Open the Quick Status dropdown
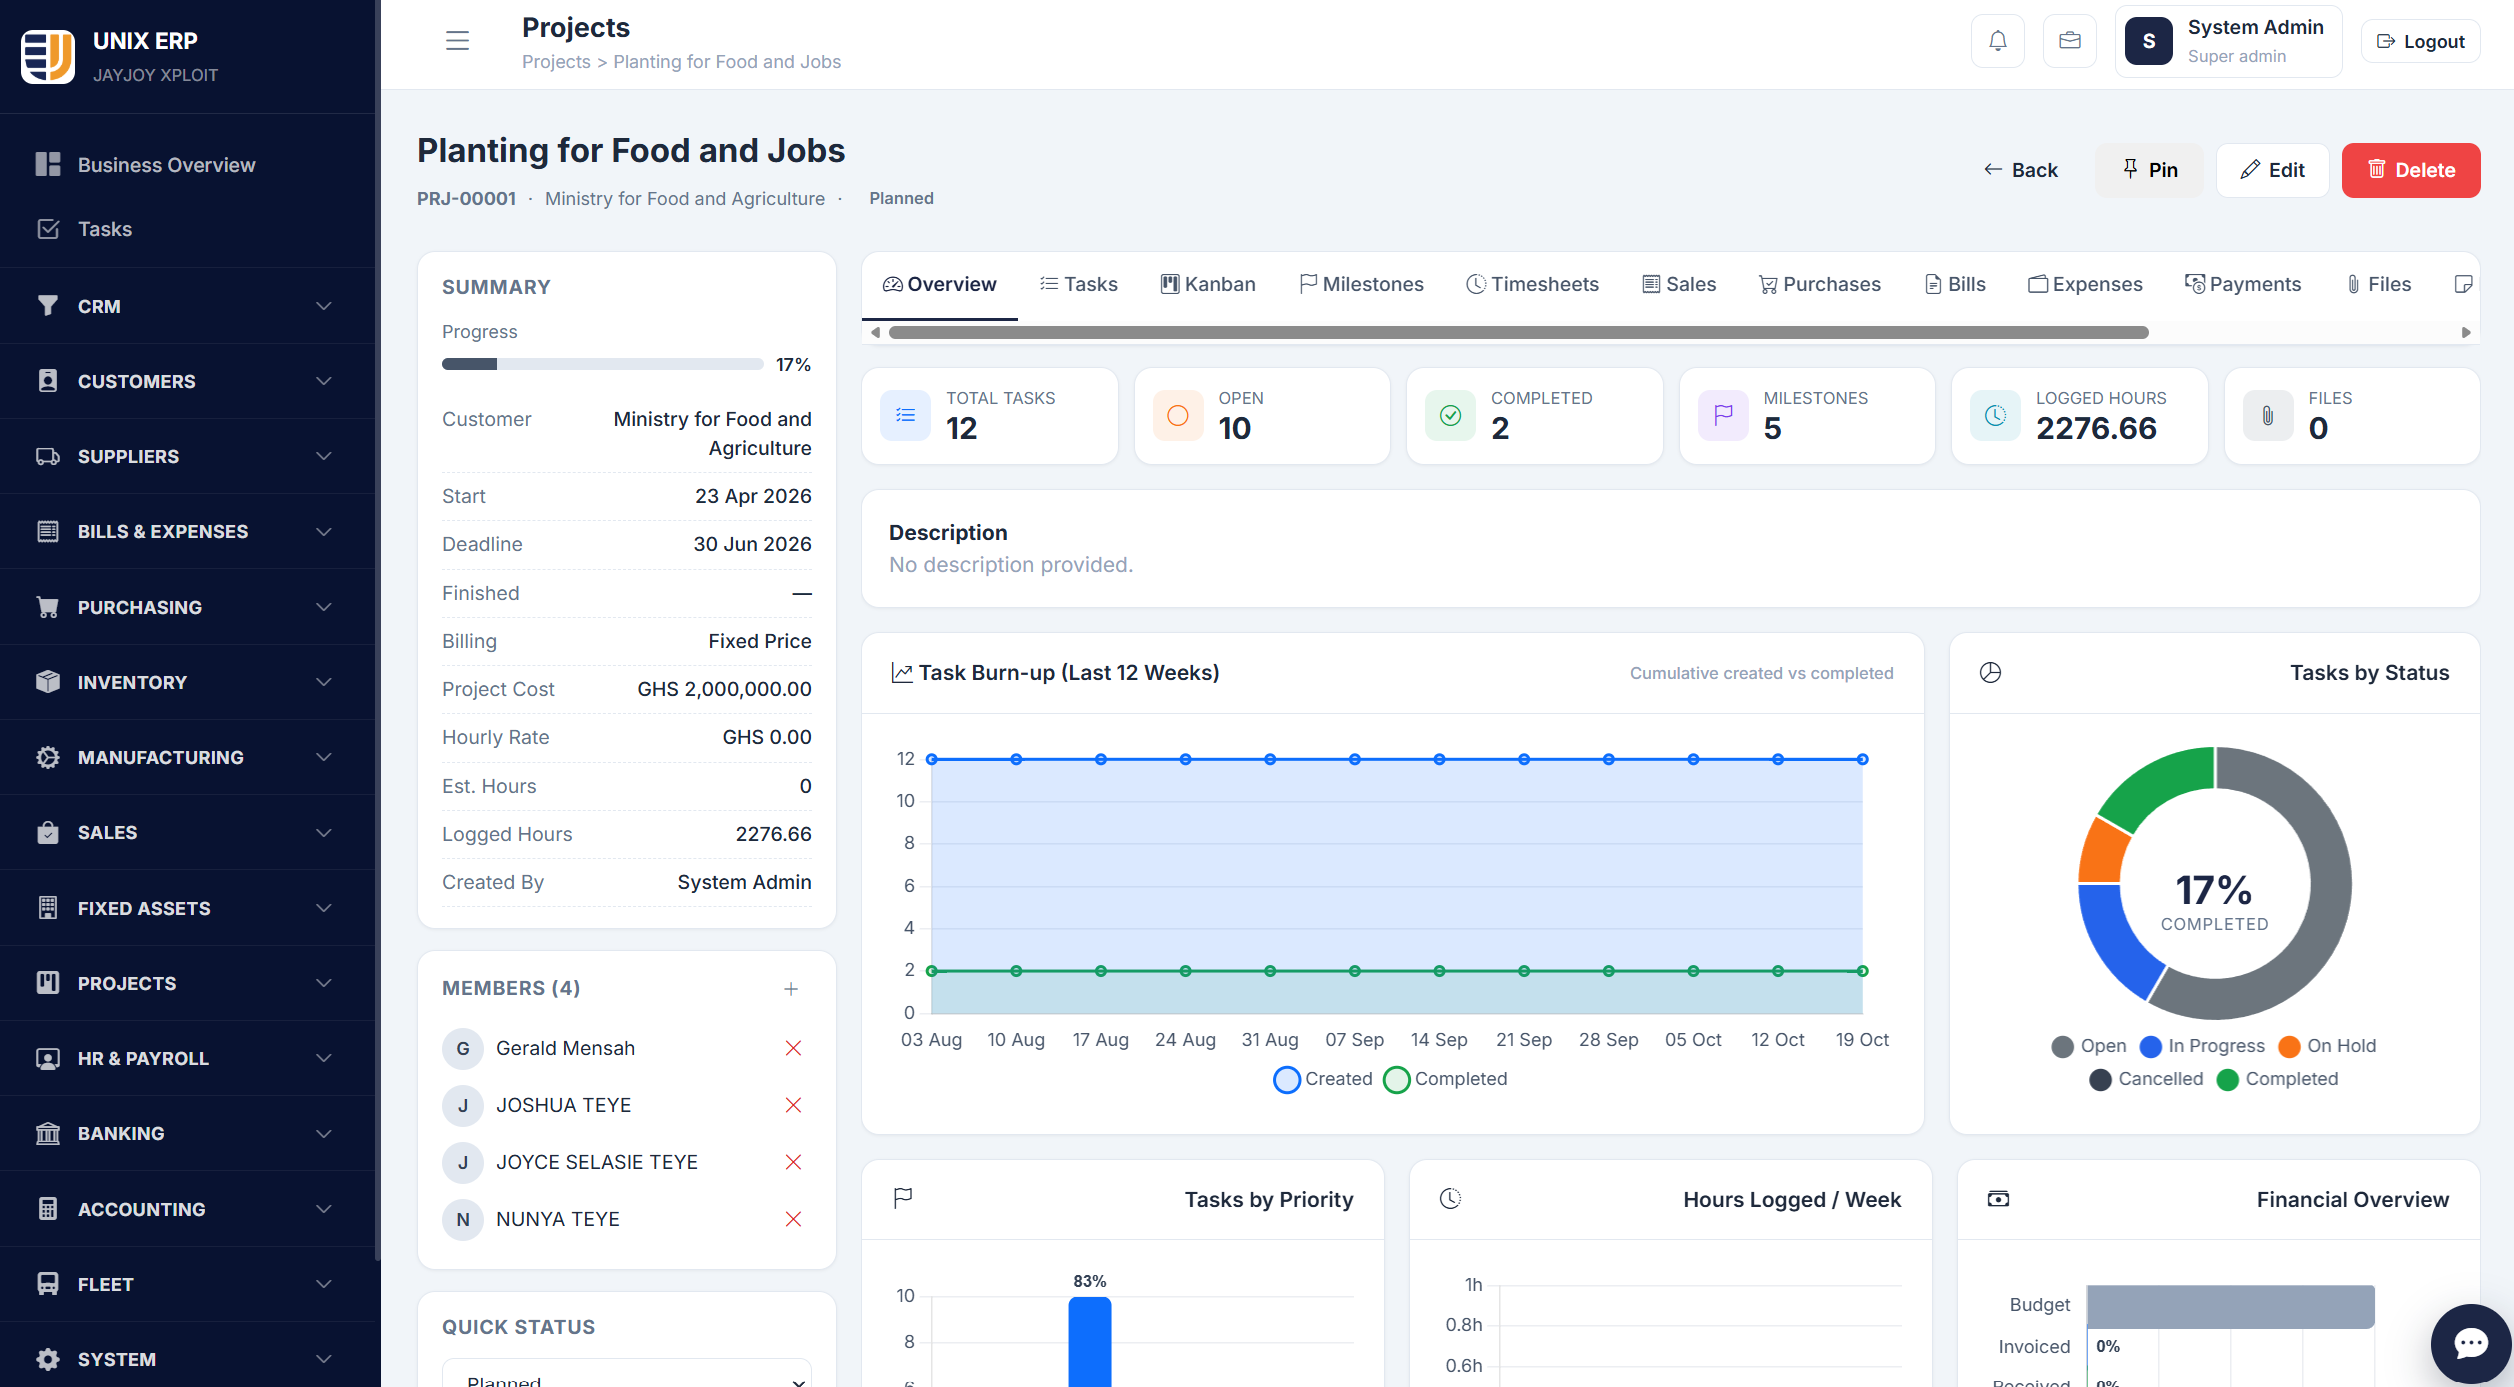2514x1387 pixels. coord(627,1373)
